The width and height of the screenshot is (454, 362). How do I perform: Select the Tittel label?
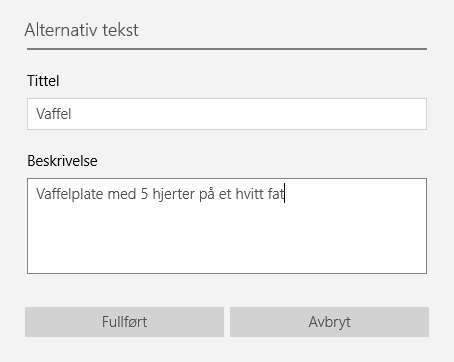[x=43, y=81]
